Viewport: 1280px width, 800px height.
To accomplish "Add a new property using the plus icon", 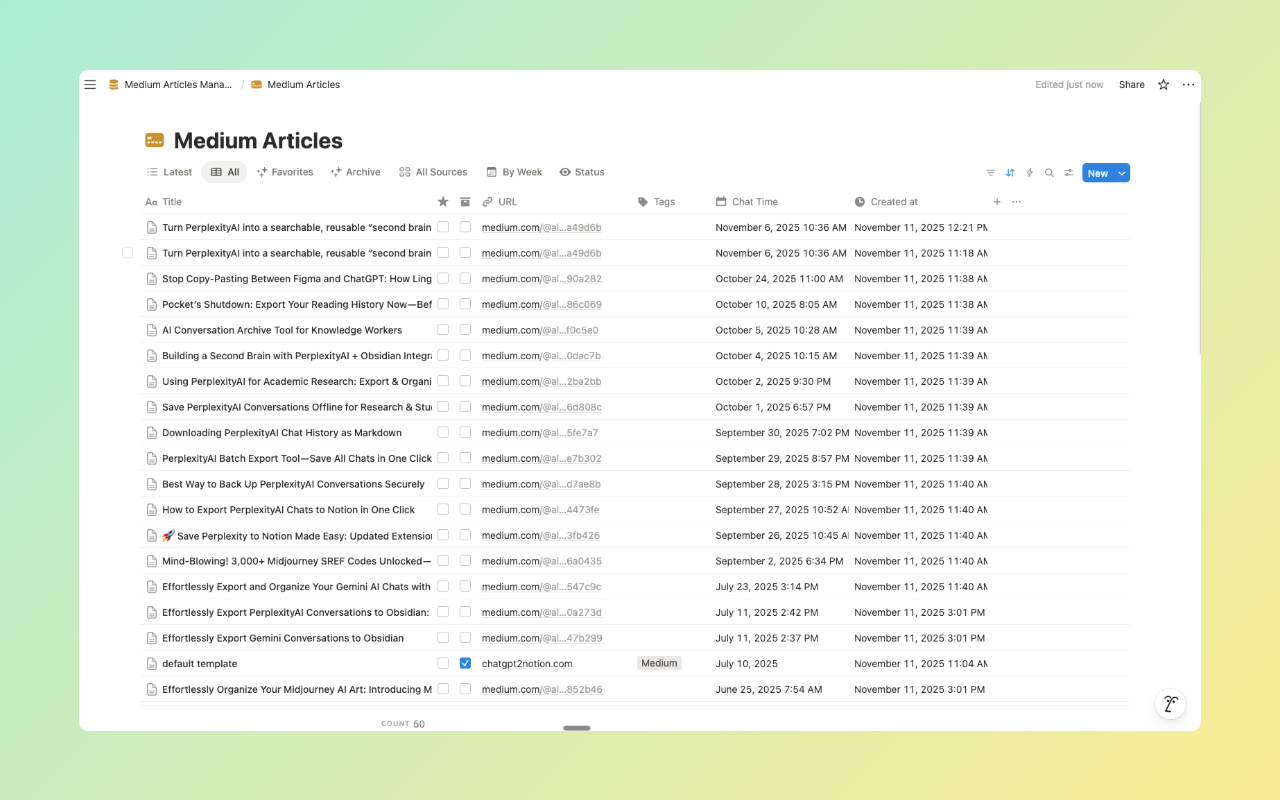I will 997,201.
